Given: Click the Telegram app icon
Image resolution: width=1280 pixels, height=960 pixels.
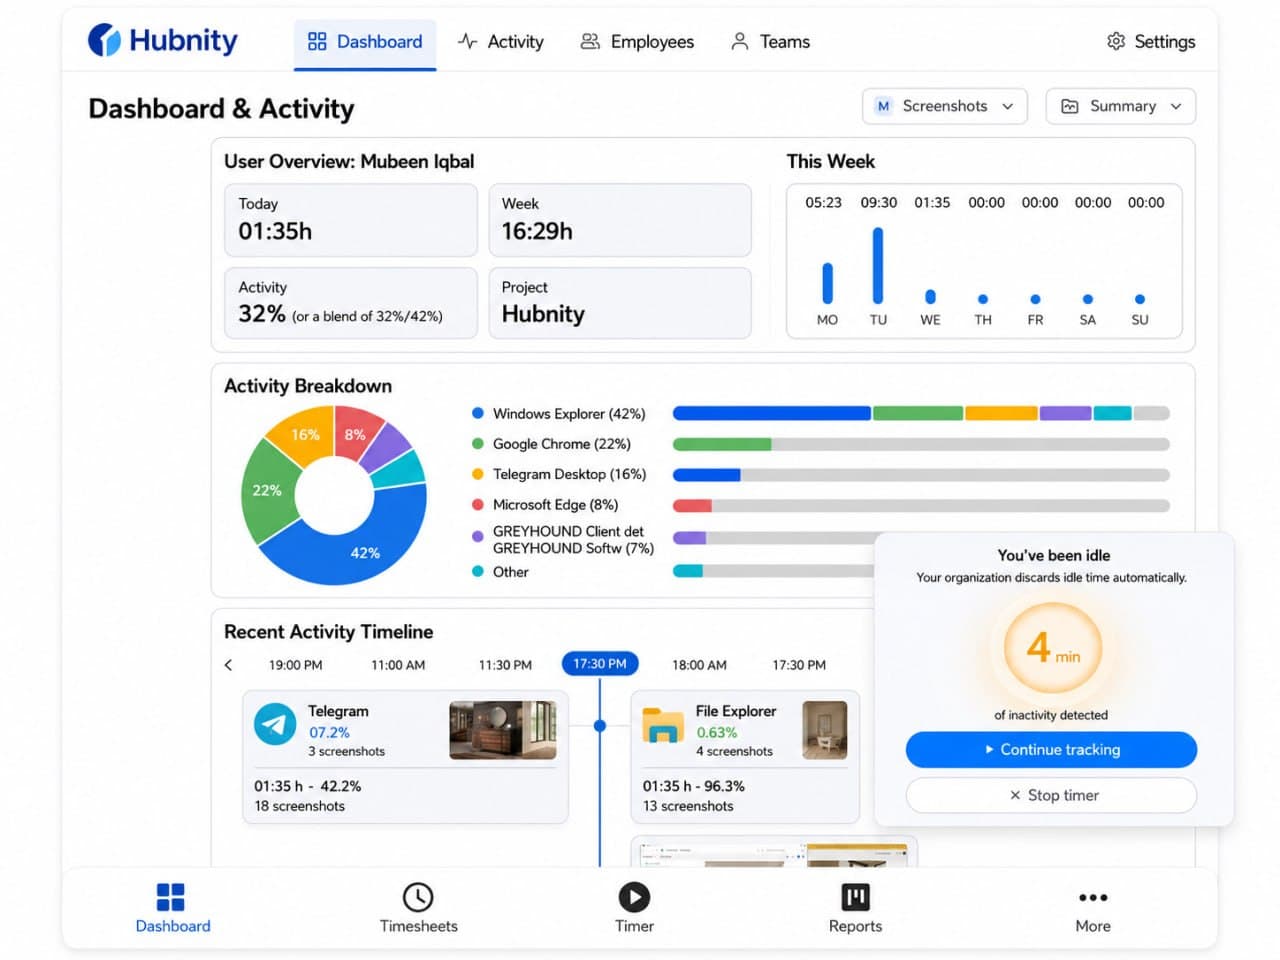Looking at the screenshot, I should pos(275,724).
